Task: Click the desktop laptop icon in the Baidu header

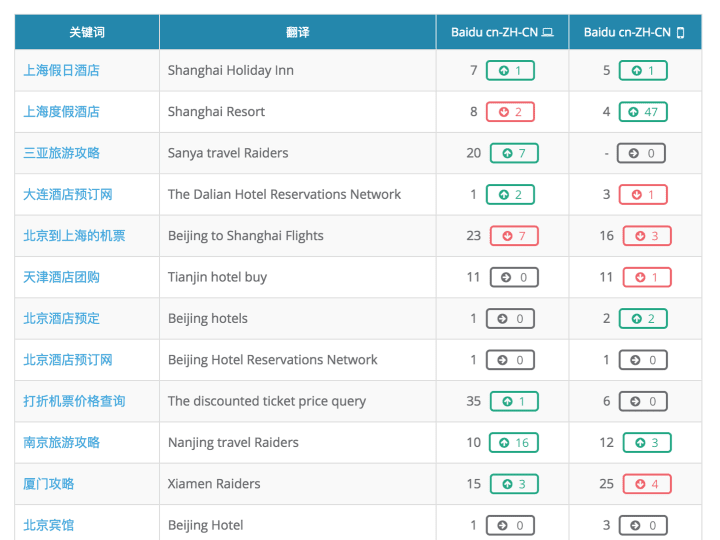Action: 547,33
